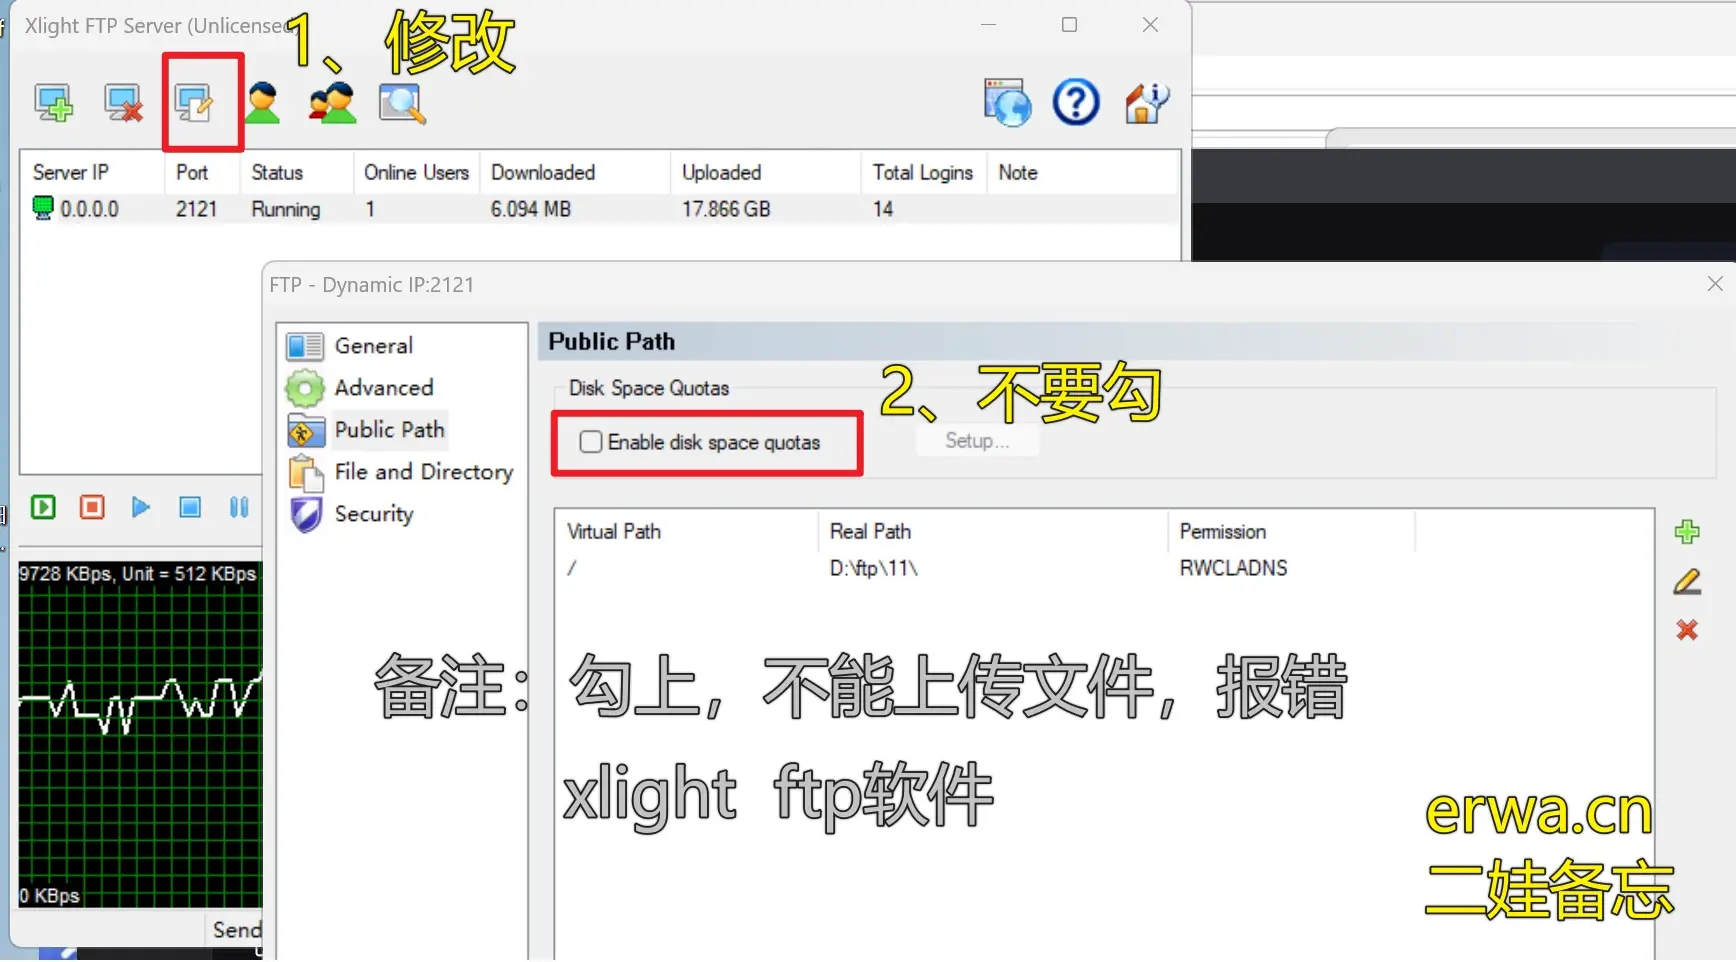Image resolution: width=1736 pixels, height=962 pixels.
Task: Click the Send label below the graph
Action: click(x=237, y=930)
